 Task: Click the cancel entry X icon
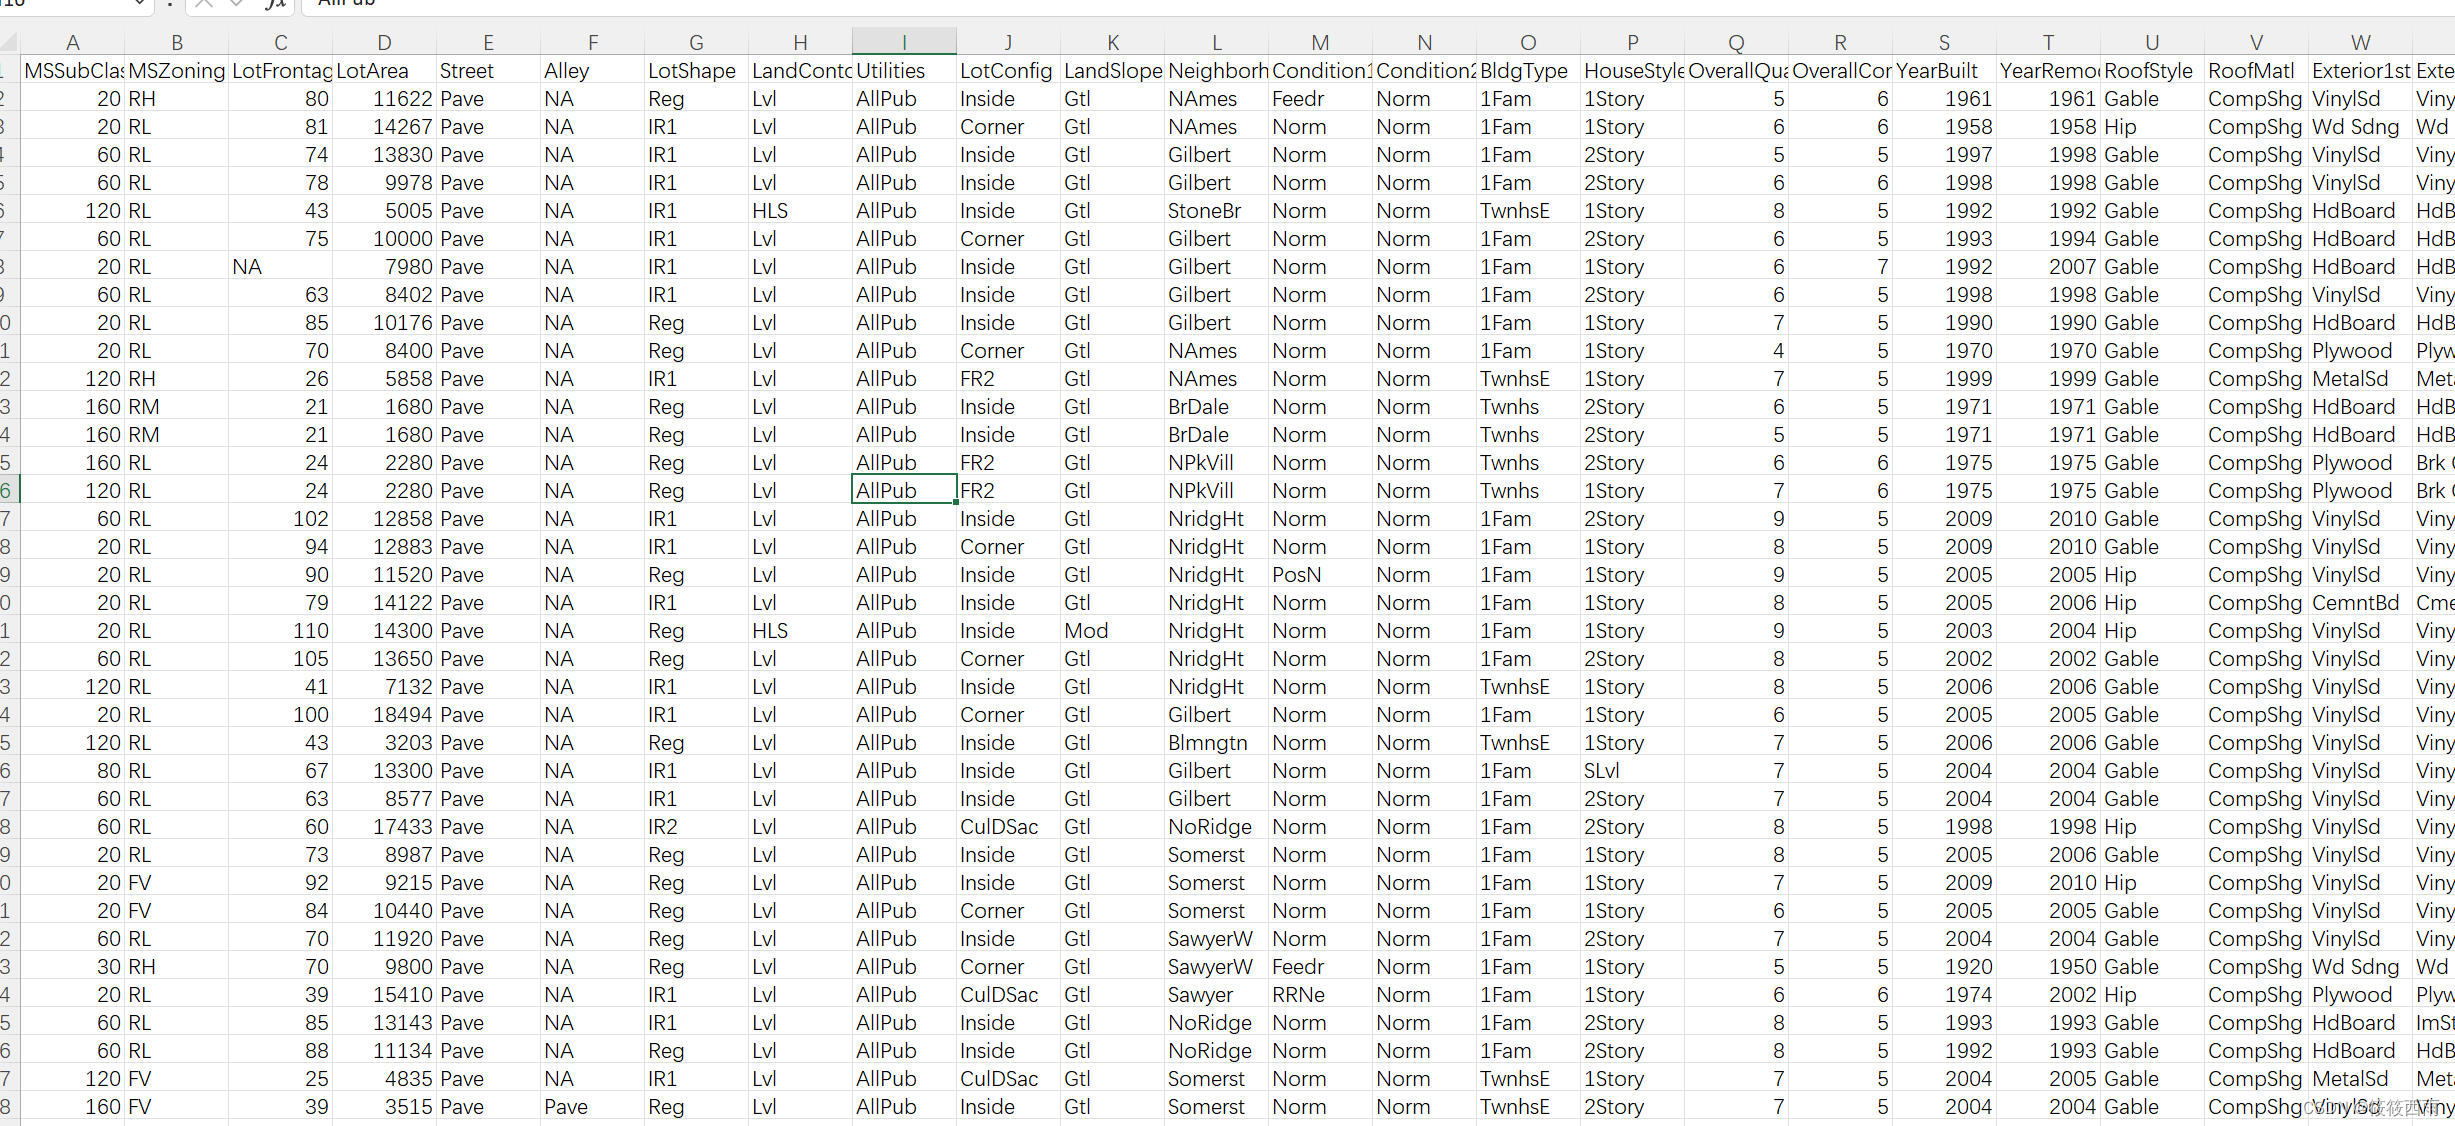coord(204,4)
